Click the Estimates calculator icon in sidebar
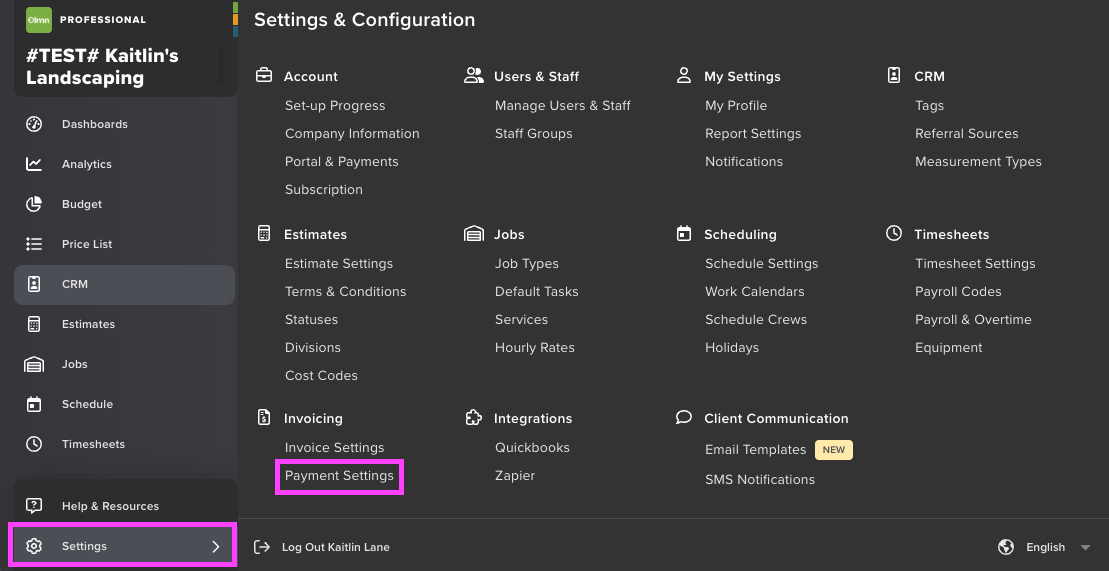The image size is (1109, 571). point(34,324)
